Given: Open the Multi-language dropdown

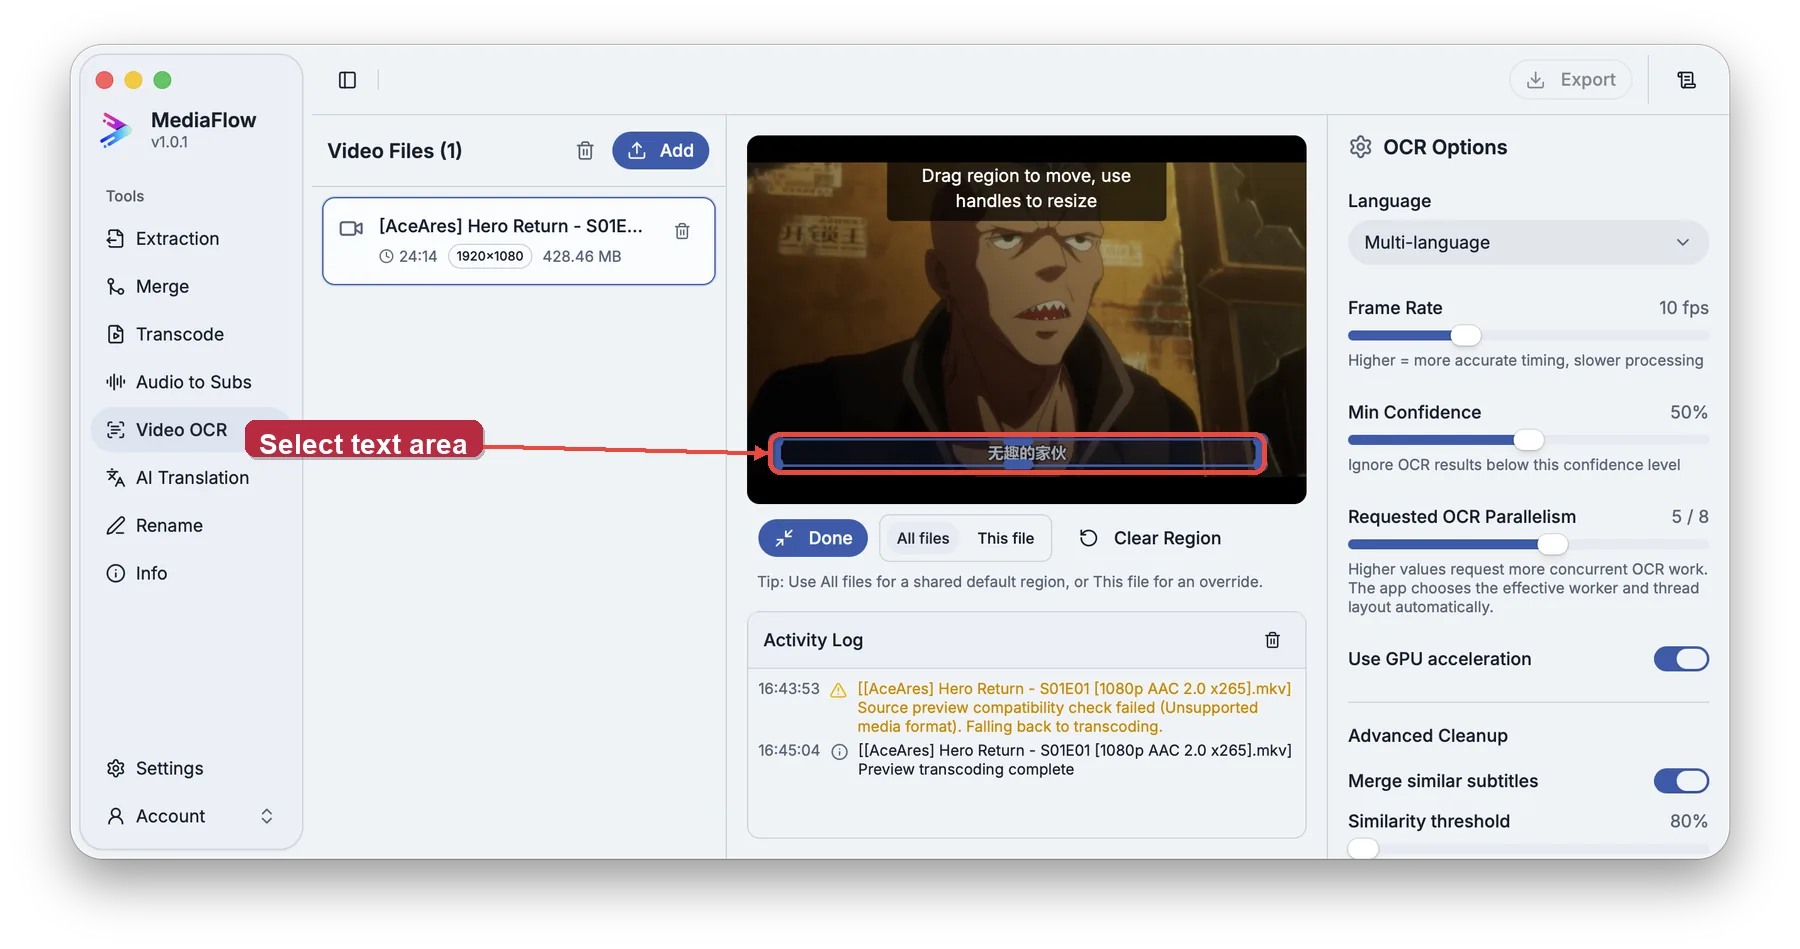Looking at the screenshot, I should click(1528, 243).
